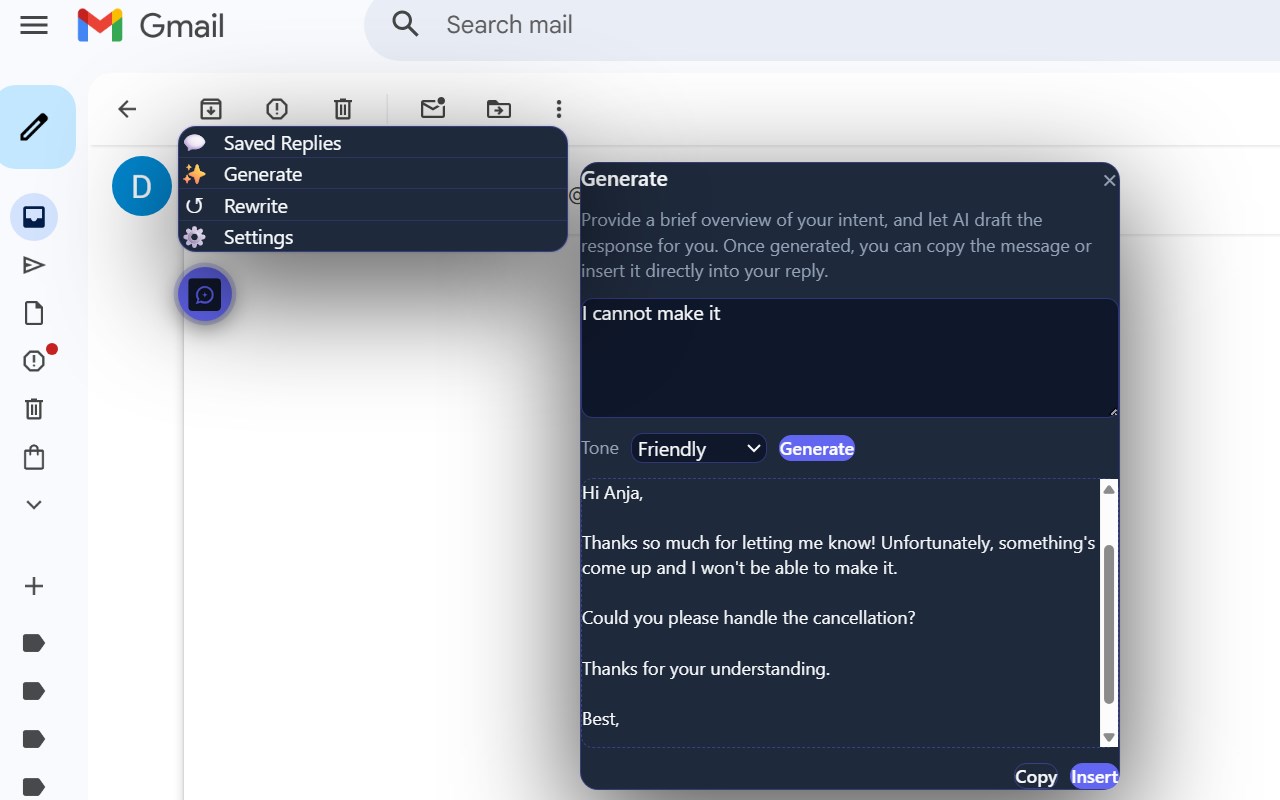Mark as unread envelope icon
This screenshot has width=1280, height=800.
point(433,108)
